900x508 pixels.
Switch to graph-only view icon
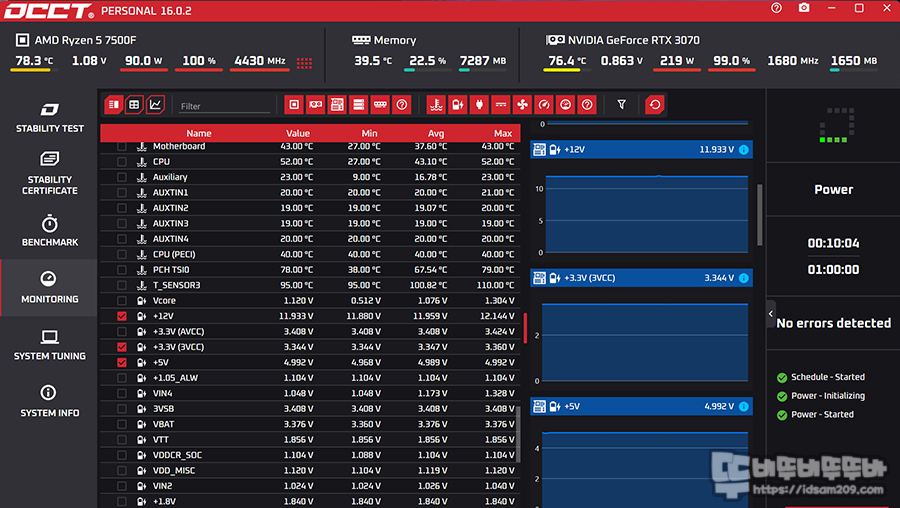click(156, 104)
